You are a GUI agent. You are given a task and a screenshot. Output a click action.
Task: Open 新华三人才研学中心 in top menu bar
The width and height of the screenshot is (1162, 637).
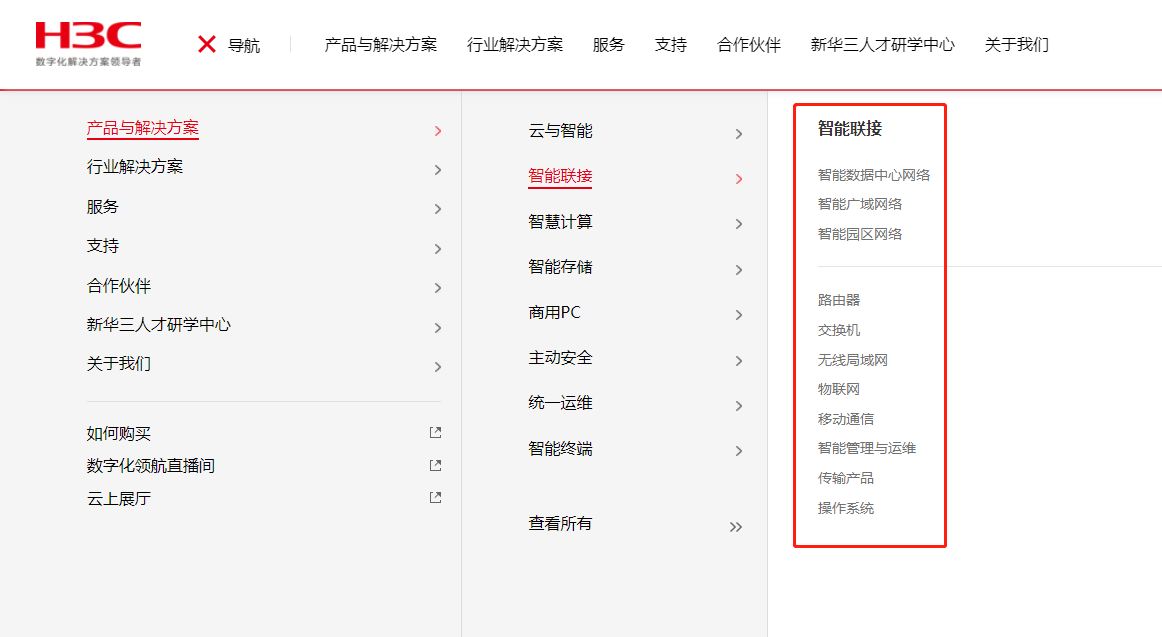tap(883, 45)
